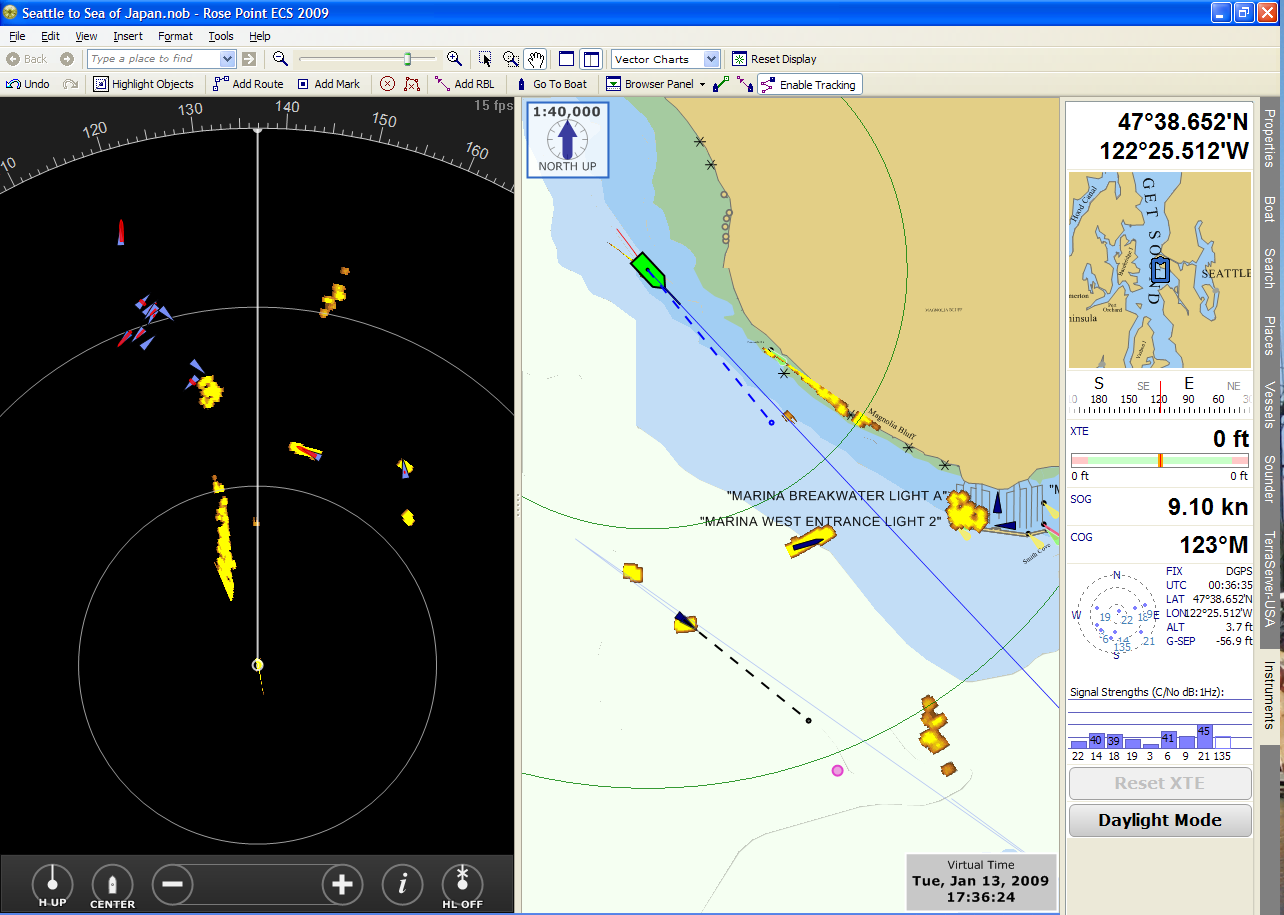Open the Browser Panel dropdown arrow
1284x915 pixels.
tap(704, 84)
